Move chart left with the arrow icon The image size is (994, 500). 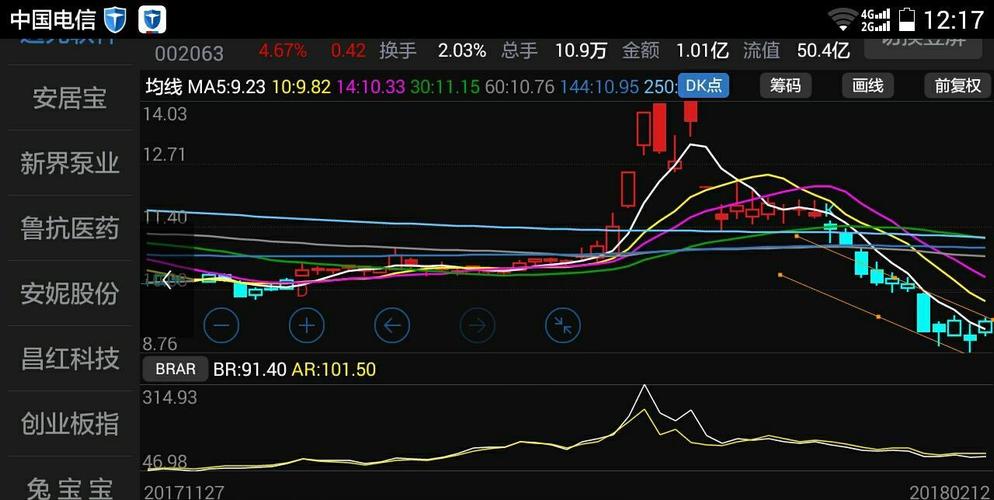(x=392, y=326)
